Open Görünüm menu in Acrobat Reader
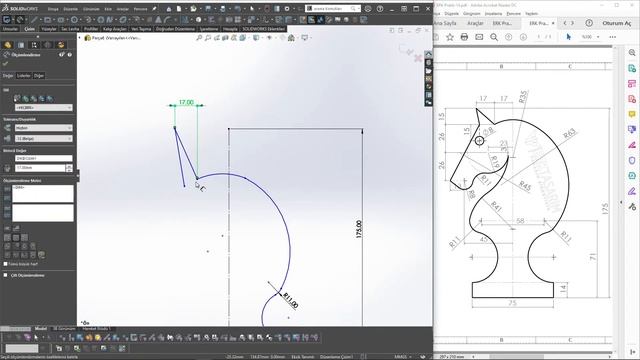Viewport: 640px width, 360px height. click(x=471, y=13)
